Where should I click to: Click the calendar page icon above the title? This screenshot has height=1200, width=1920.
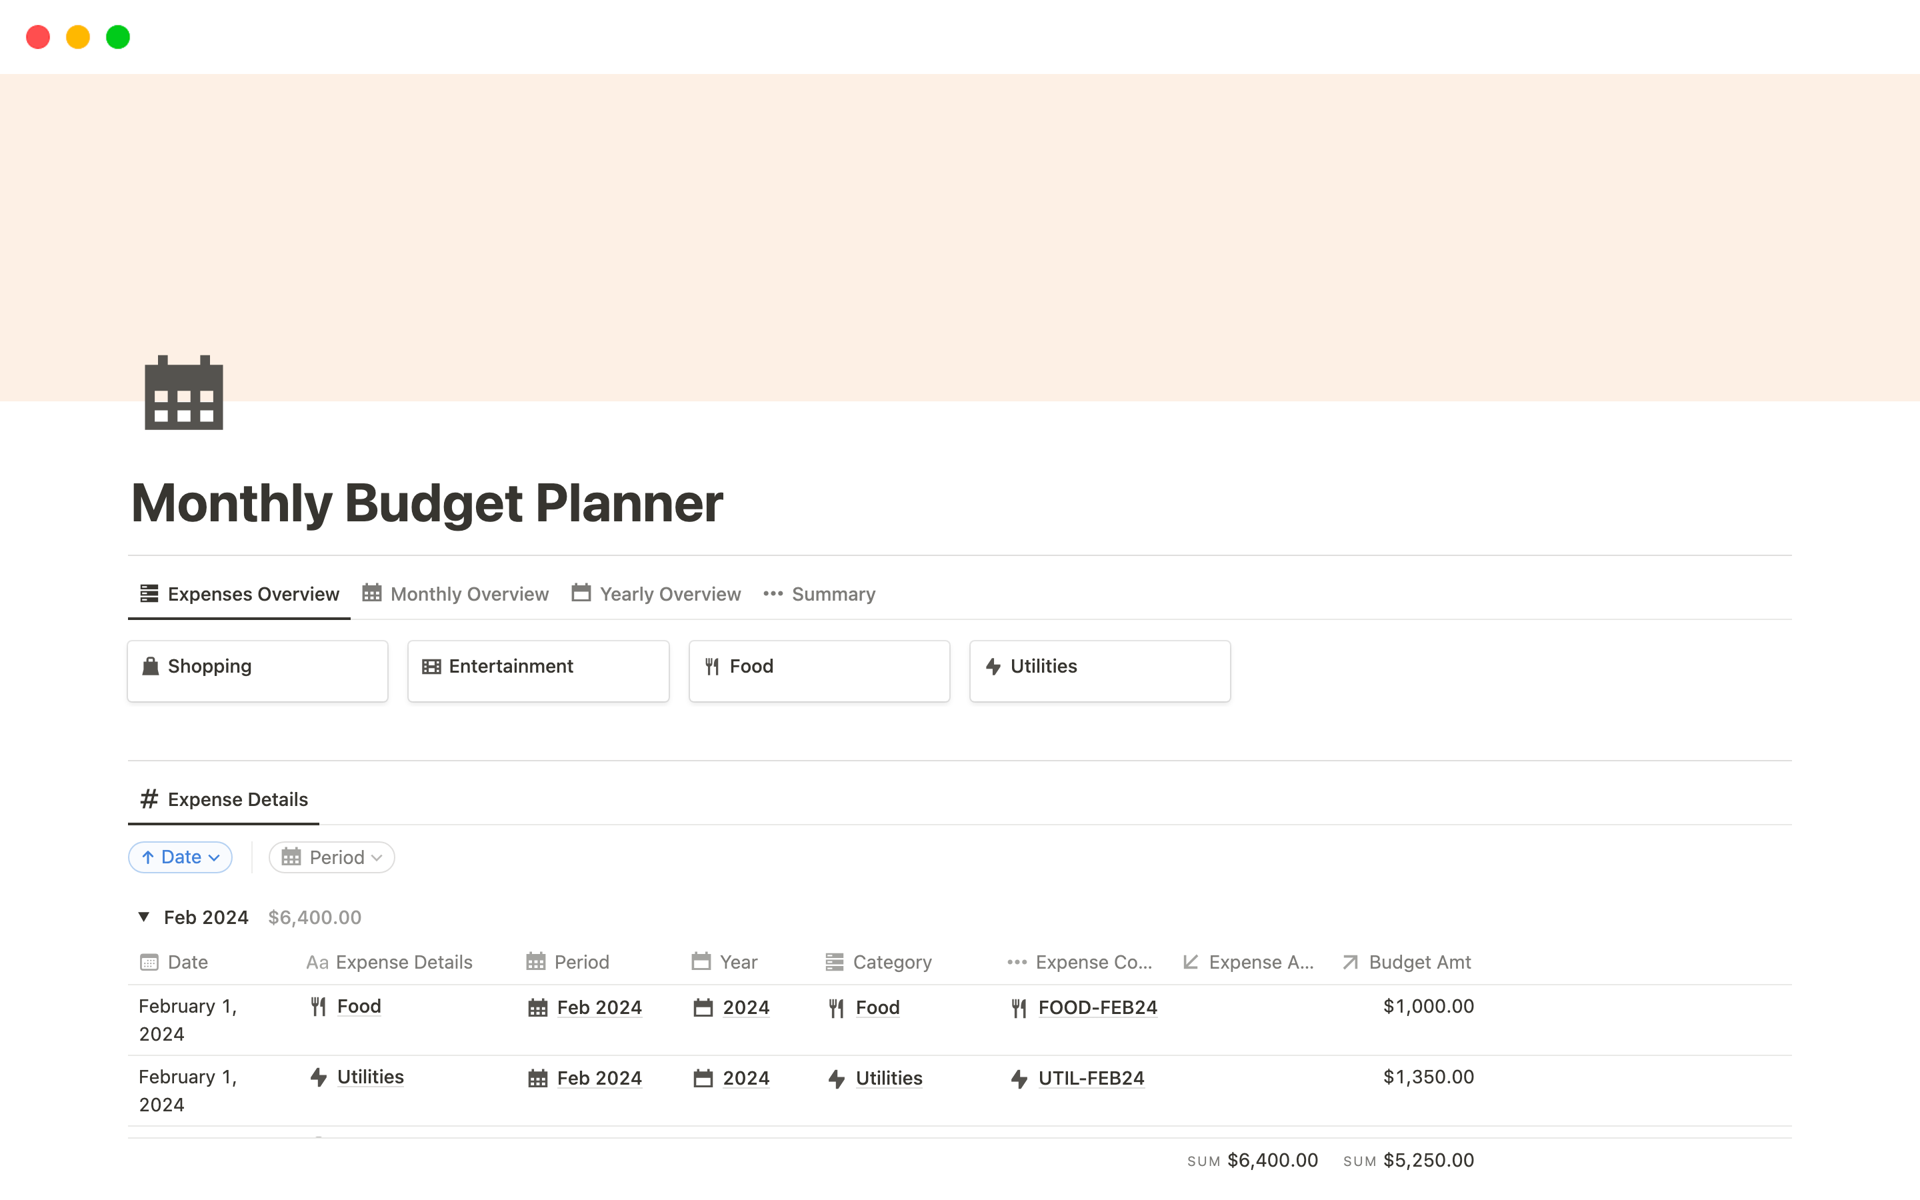[x=183, y=393]
